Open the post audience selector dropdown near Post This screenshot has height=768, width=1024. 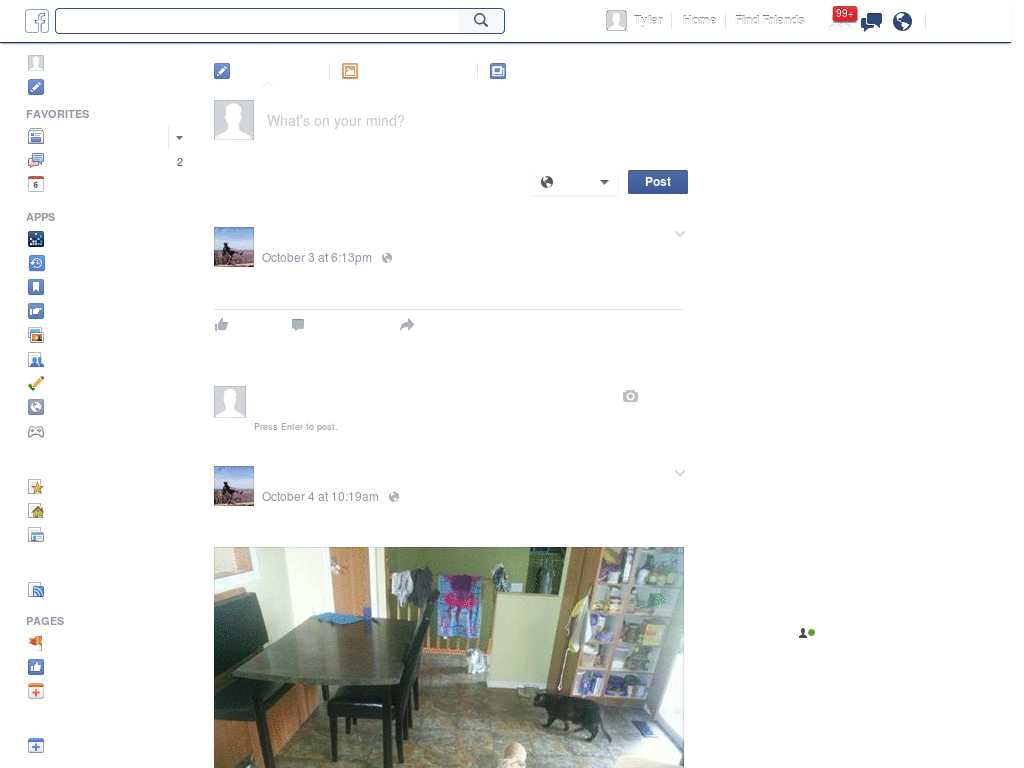coord(574,182)
